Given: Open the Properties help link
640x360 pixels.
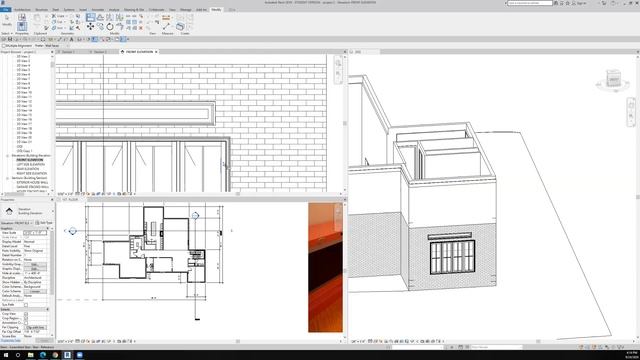Looking at the screenshot, I should (x=10, y=340).
